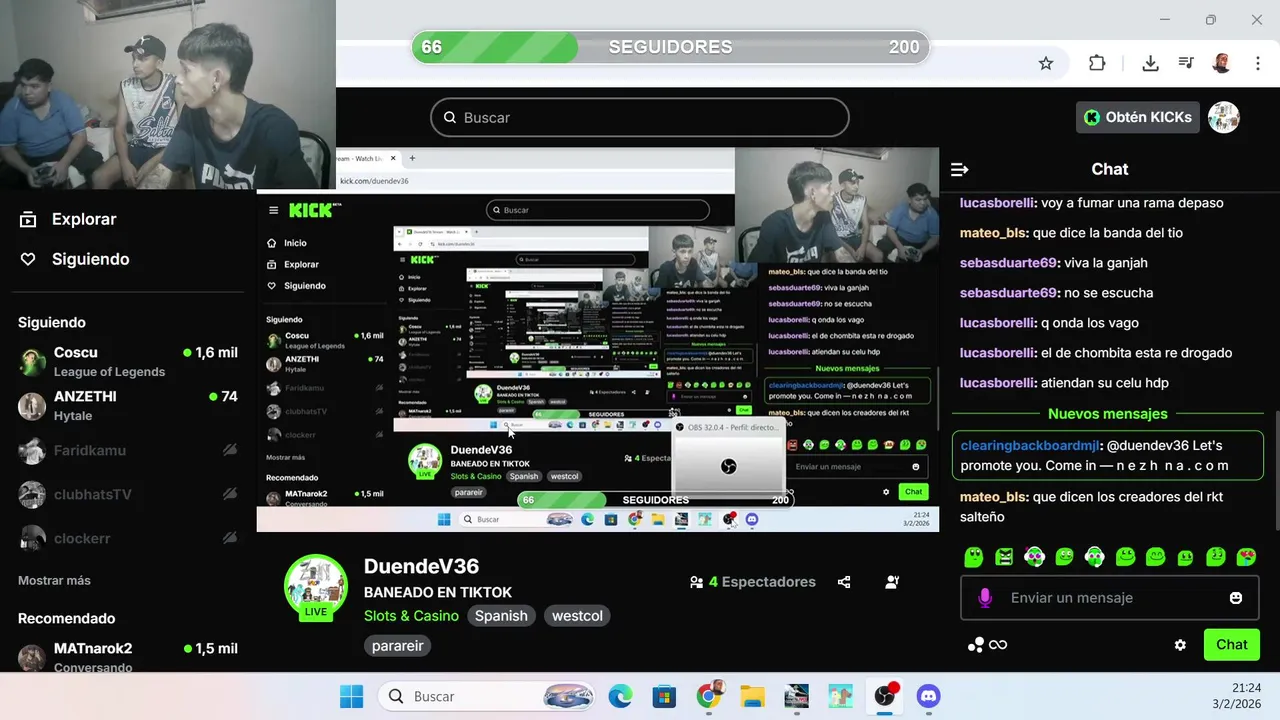Image resolution: width=1280 pixels, height=720 pixels.
Task: Select the parareir tag
Action: pos(398,646)
